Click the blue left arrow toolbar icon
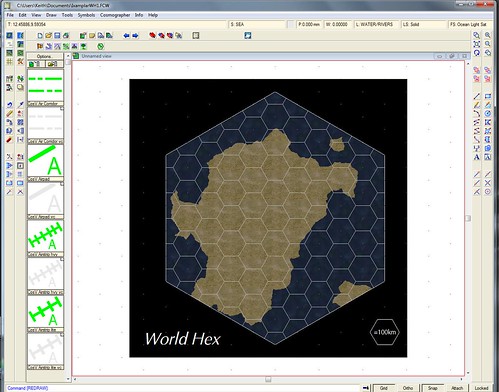The image size is (499, 392). [x=126, y=35]
